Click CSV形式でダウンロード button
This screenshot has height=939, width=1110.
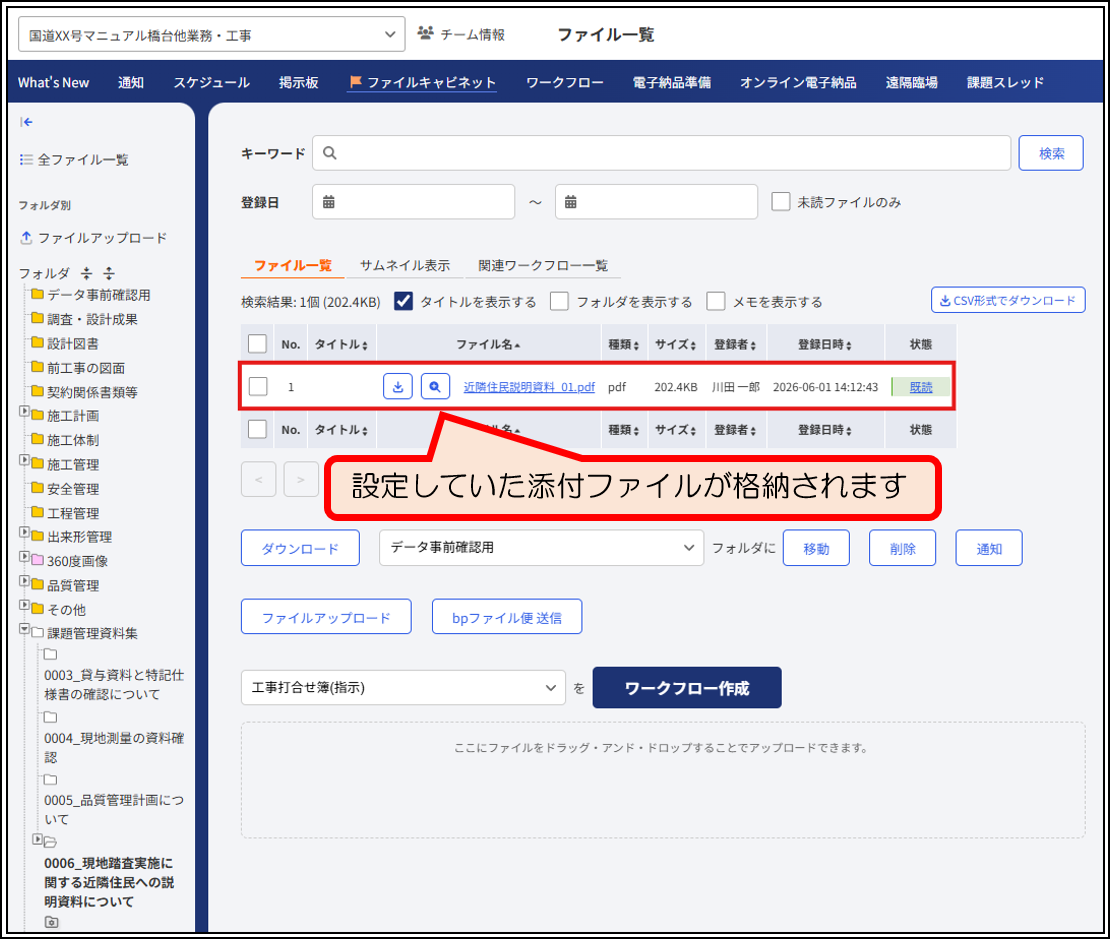coord(1008,300)
